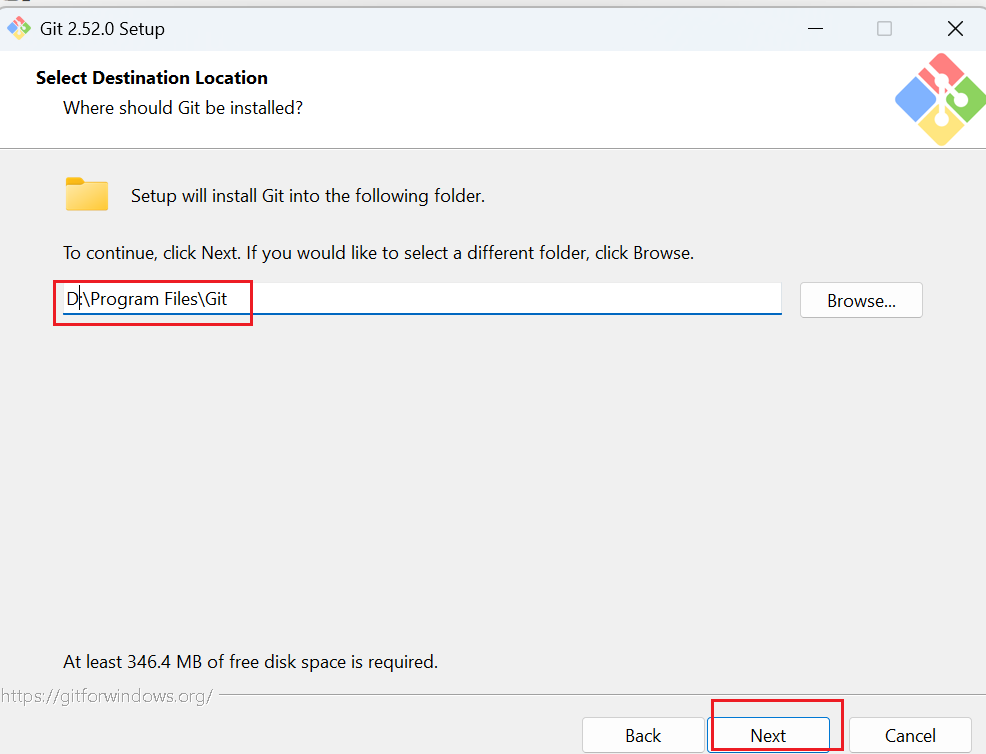Go Back to previous setup step
This screenshot has width=986, height=754.
point(643,735)
